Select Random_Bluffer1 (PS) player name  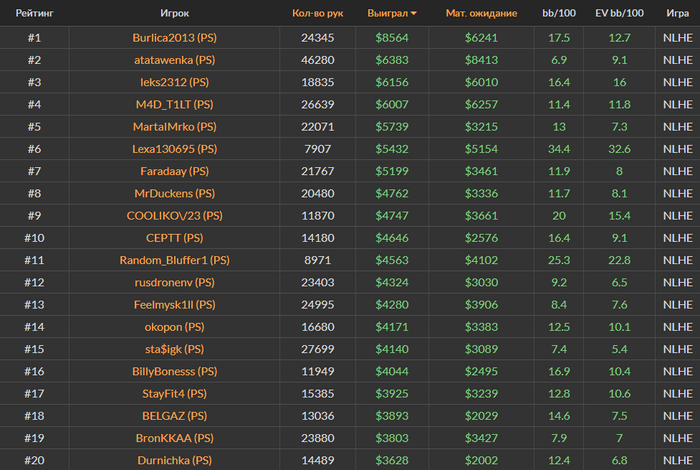coord(175,260)
